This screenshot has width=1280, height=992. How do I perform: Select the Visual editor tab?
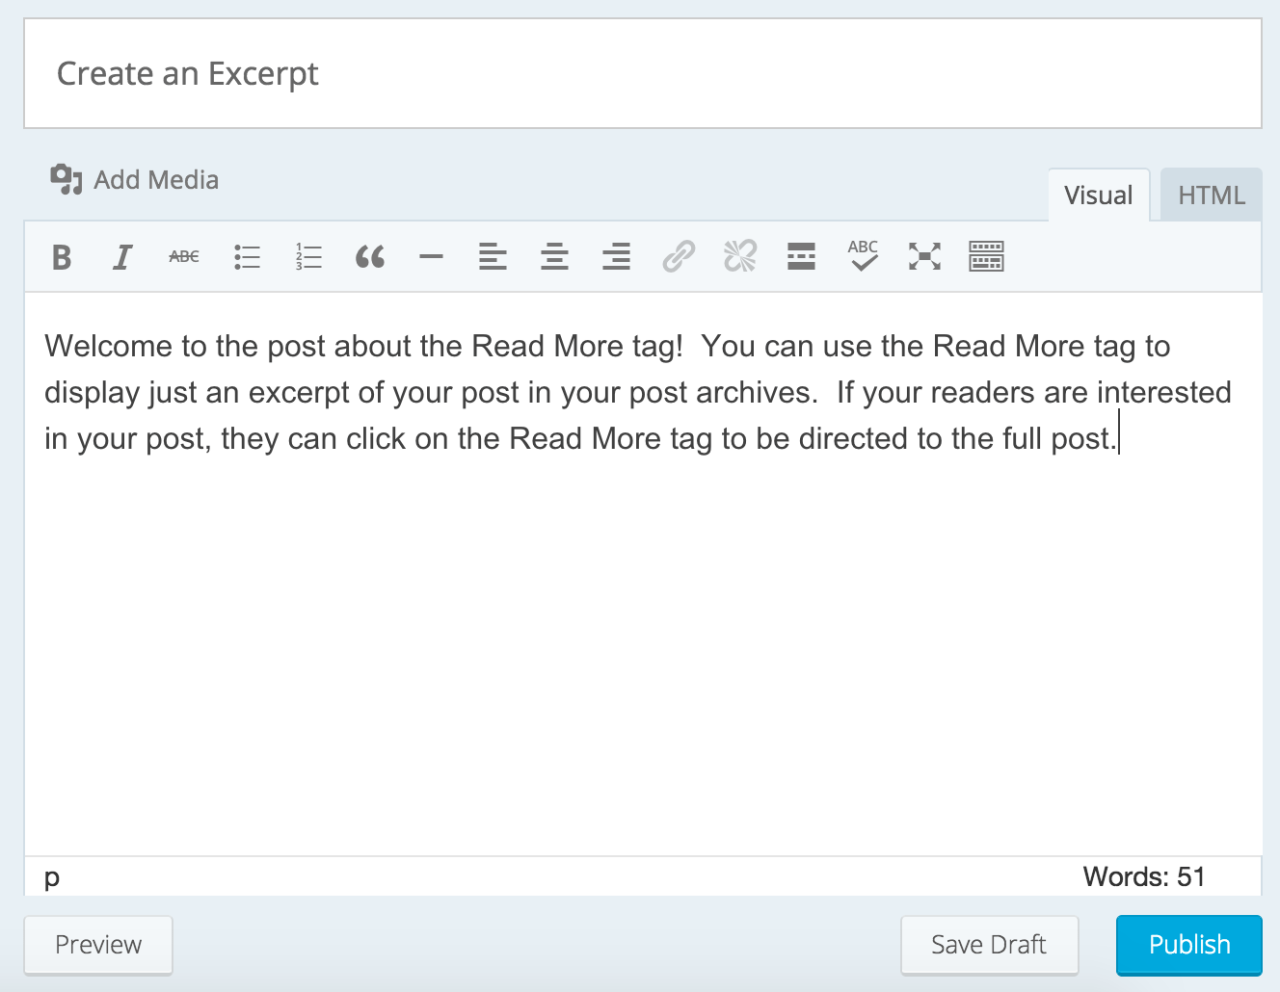tap(1098, 195)
